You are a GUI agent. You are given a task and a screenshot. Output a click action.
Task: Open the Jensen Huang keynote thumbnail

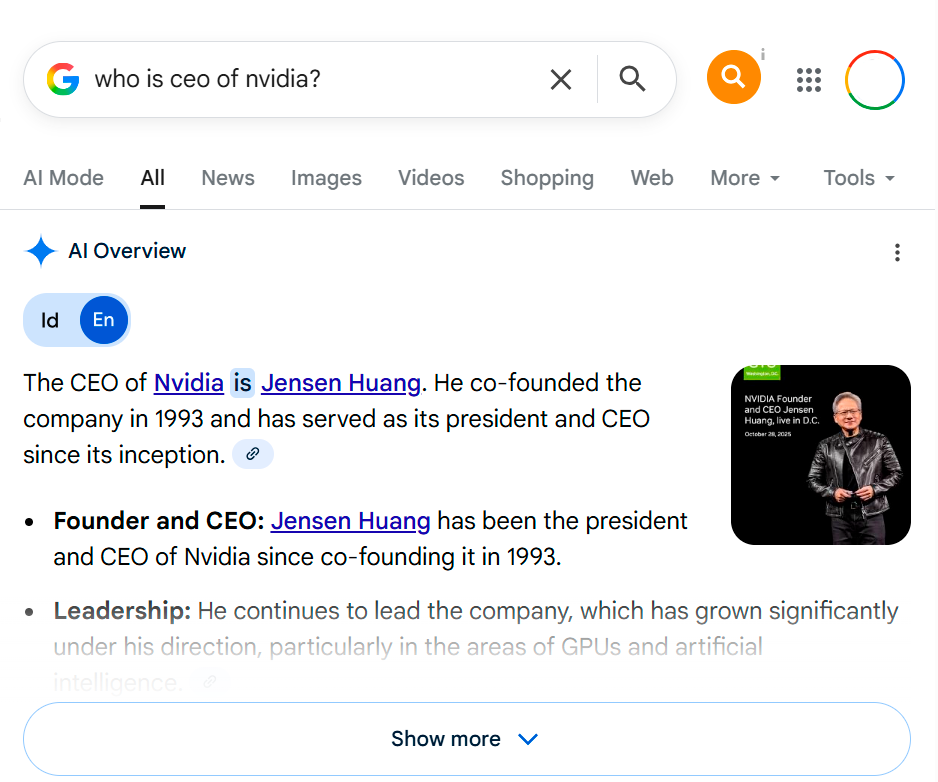[821, 455]
